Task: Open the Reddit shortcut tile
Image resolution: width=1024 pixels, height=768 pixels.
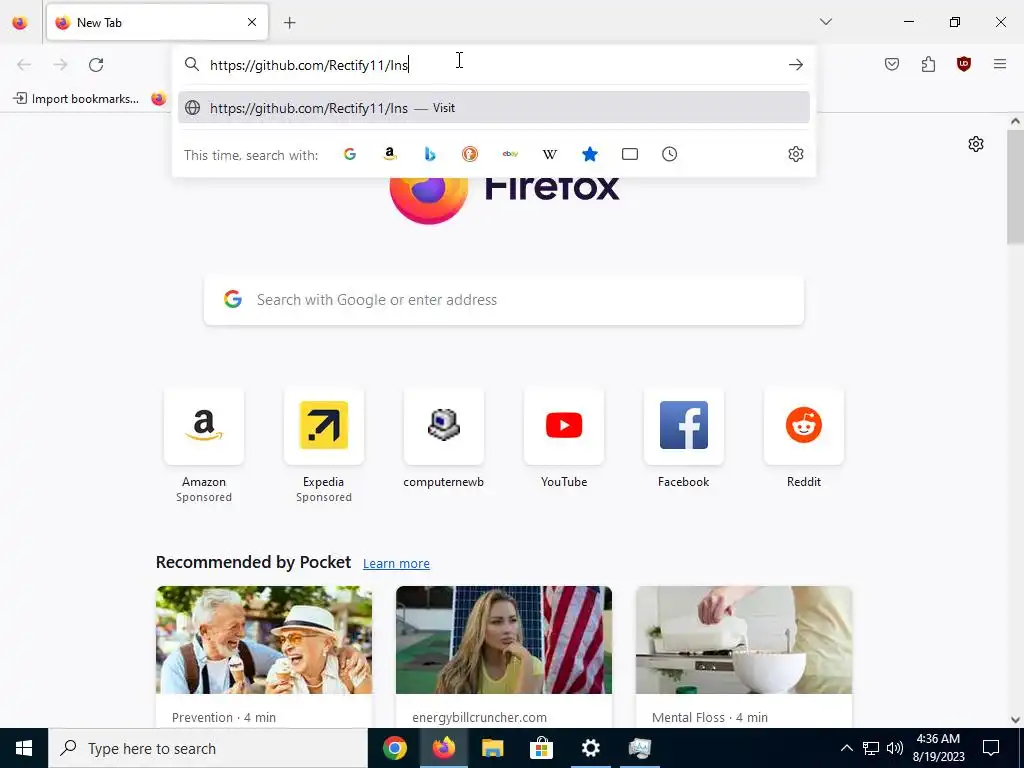Action: point(804,426)
